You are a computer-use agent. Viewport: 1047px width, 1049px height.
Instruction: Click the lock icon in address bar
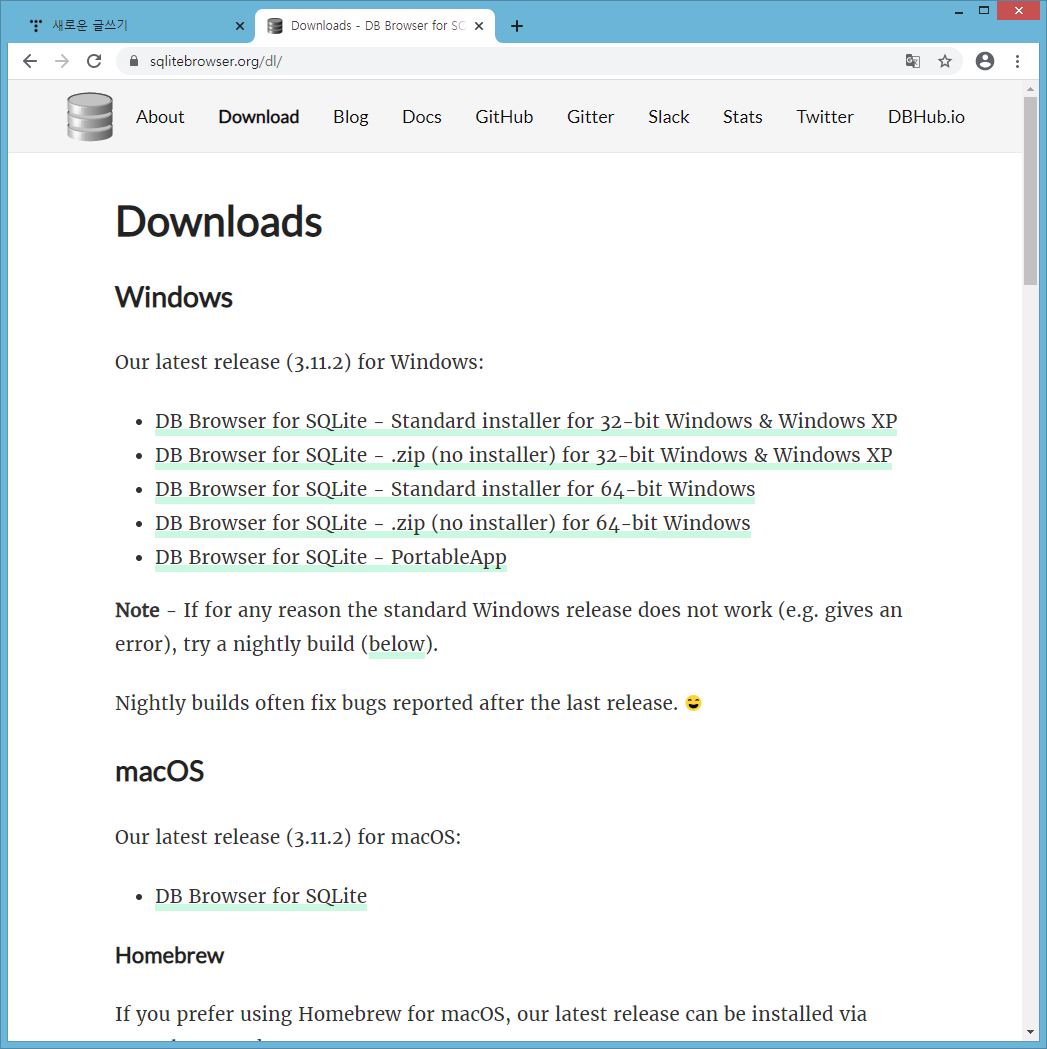[x=134, y=62]
